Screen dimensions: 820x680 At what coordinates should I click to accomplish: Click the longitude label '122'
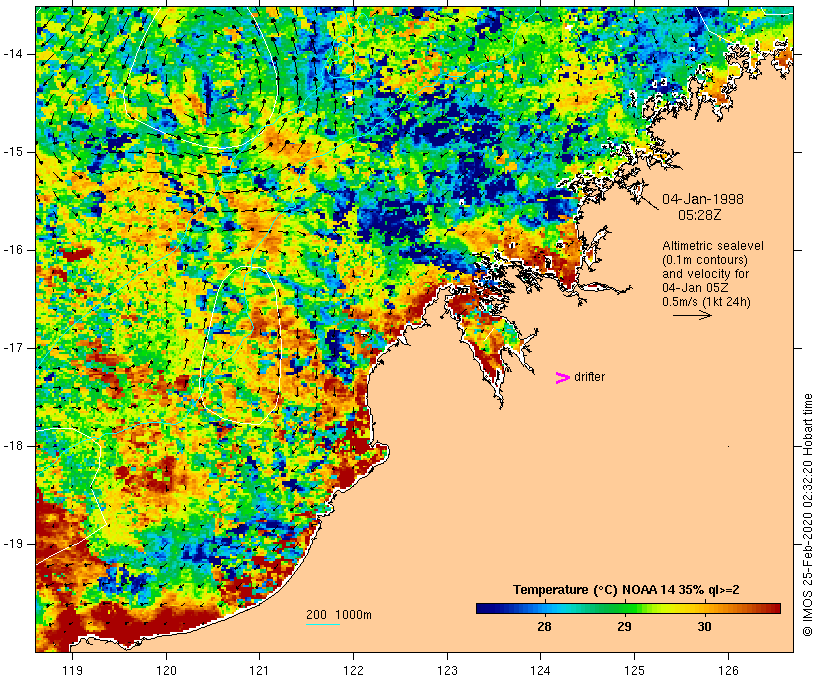(x=354, y=671)
